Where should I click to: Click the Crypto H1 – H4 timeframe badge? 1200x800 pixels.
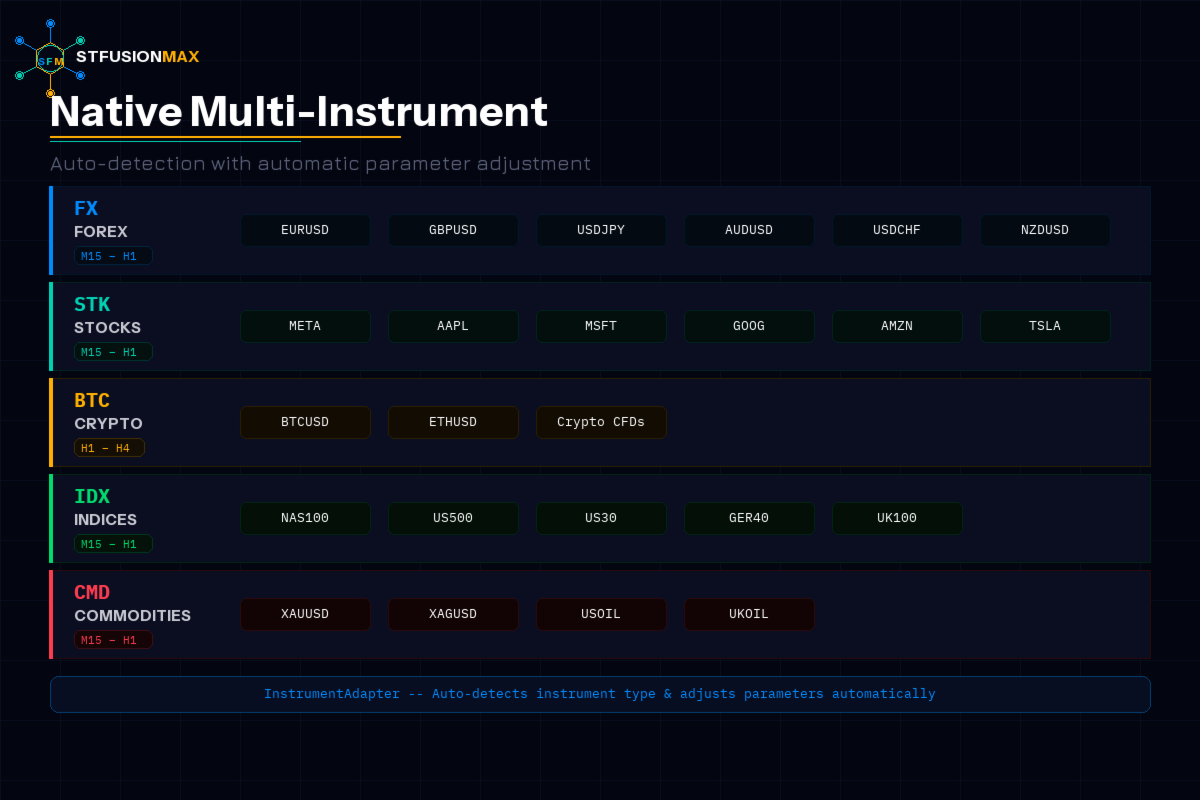click(109, 448)
